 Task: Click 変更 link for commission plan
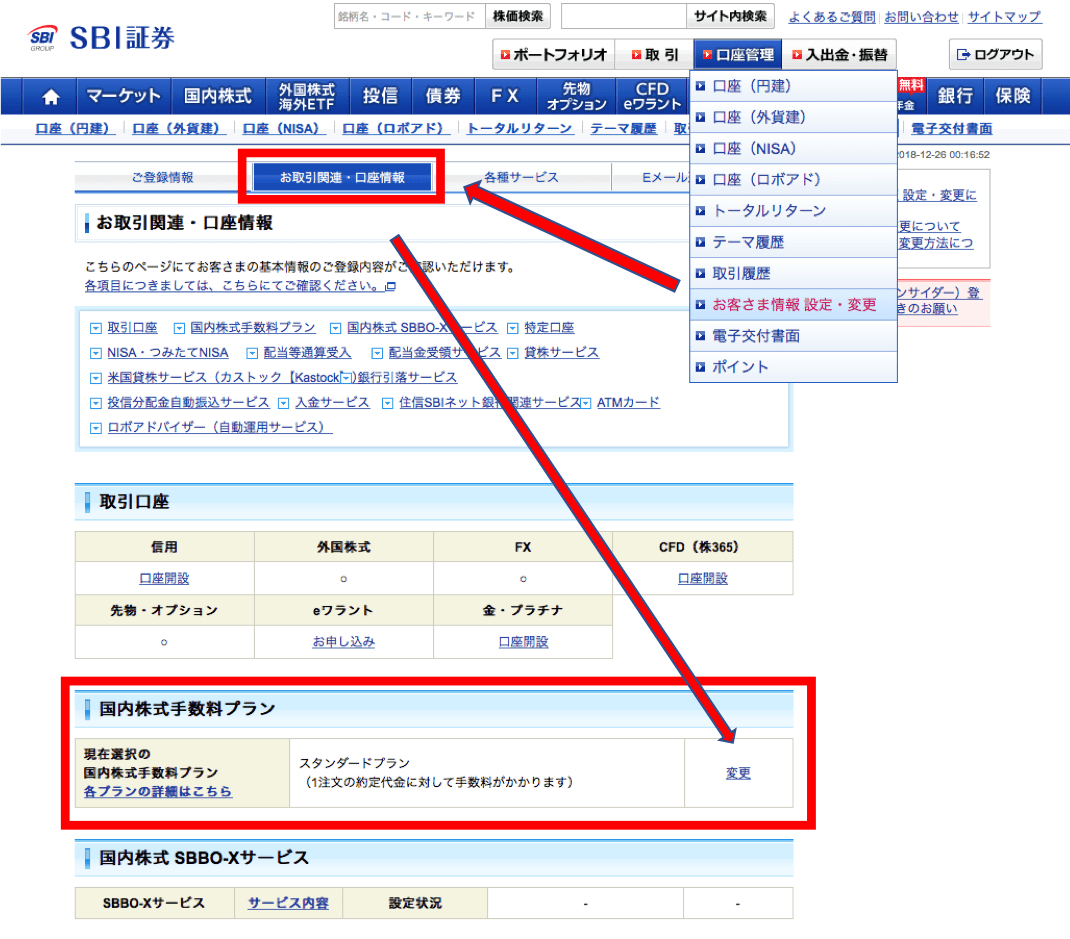coord(738,773)
